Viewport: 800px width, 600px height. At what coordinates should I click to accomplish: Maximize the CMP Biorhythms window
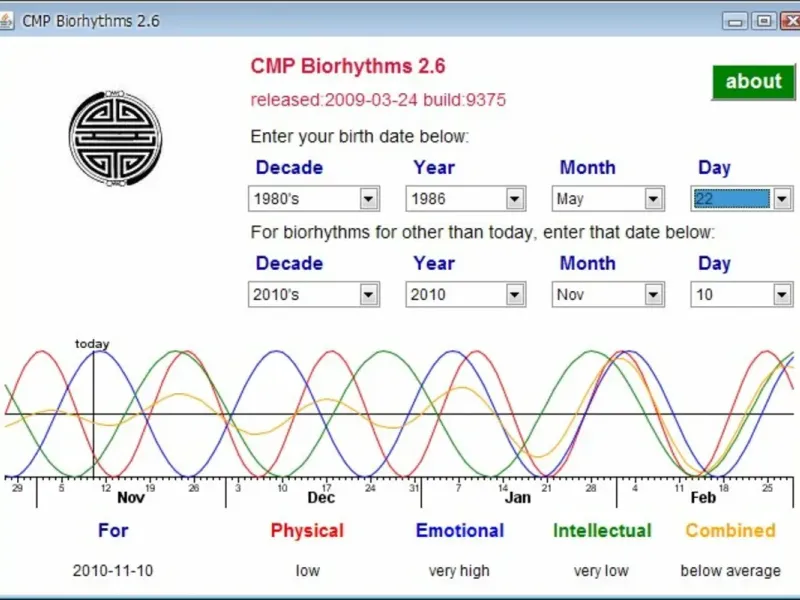[x=764, y=21]
